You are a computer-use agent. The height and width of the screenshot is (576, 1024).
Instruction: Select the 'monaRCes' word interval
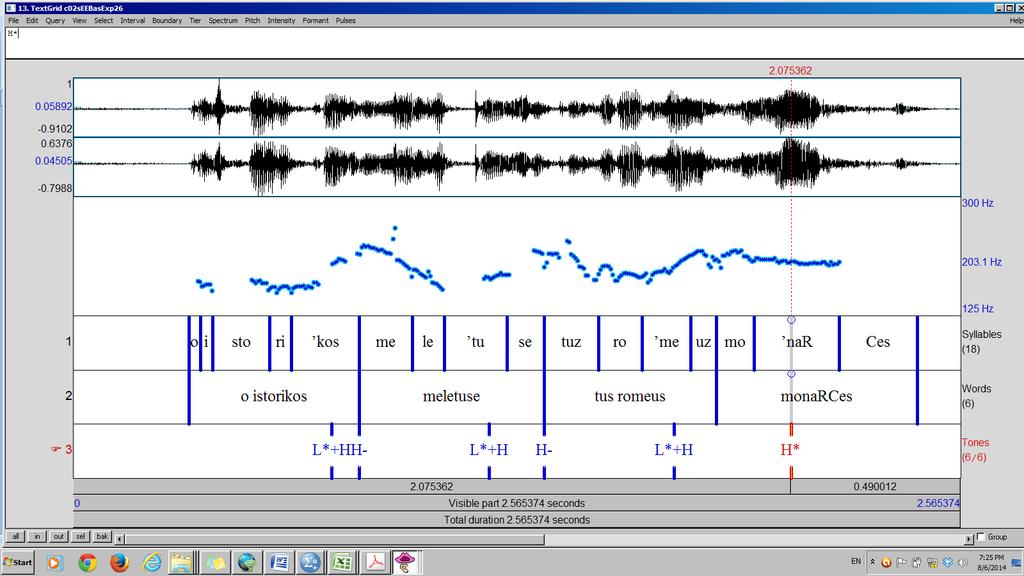coord(816,396)
